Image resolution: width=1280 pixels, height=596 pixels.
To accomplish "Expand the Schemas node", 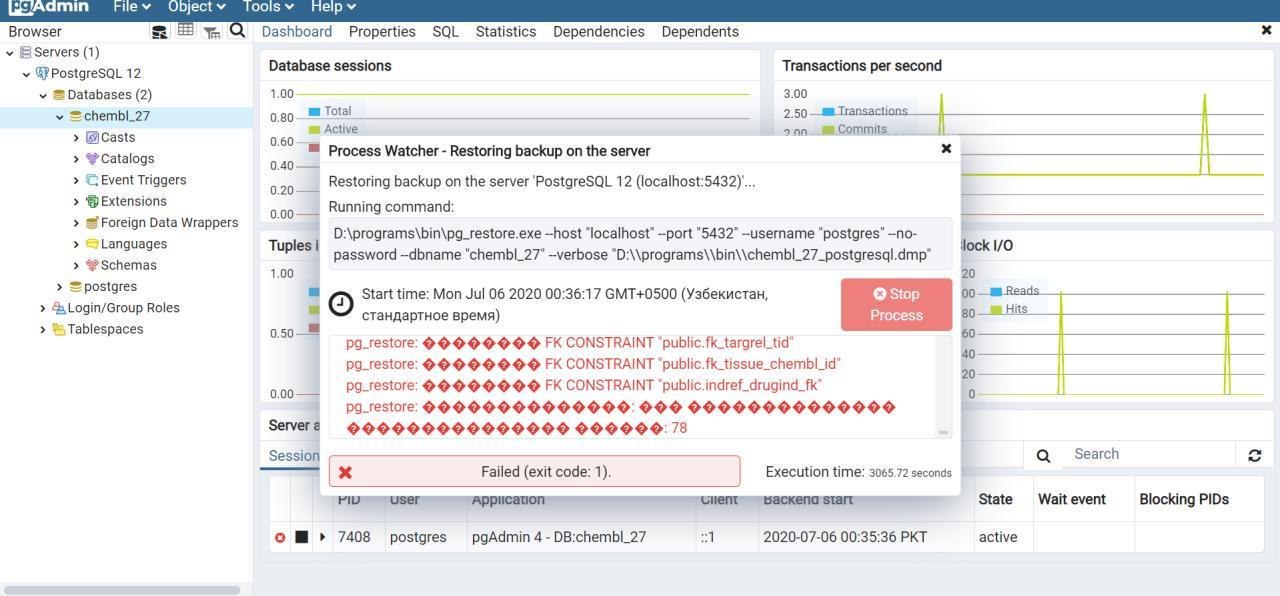I will (76, 265).
